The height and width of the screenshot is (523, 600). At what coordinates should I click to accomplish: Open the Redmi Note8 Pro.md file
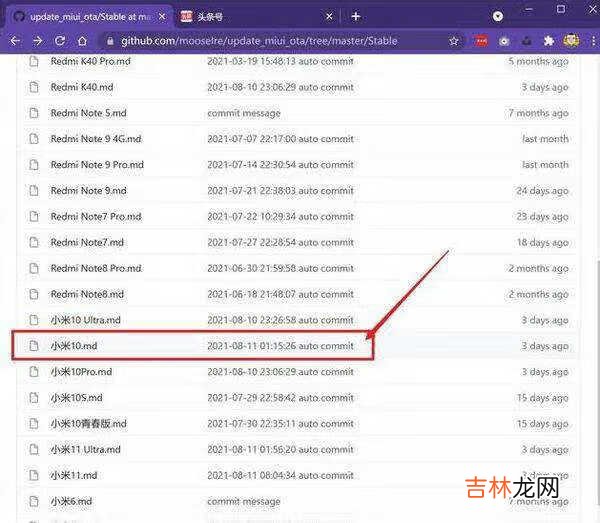coord(96,268)
